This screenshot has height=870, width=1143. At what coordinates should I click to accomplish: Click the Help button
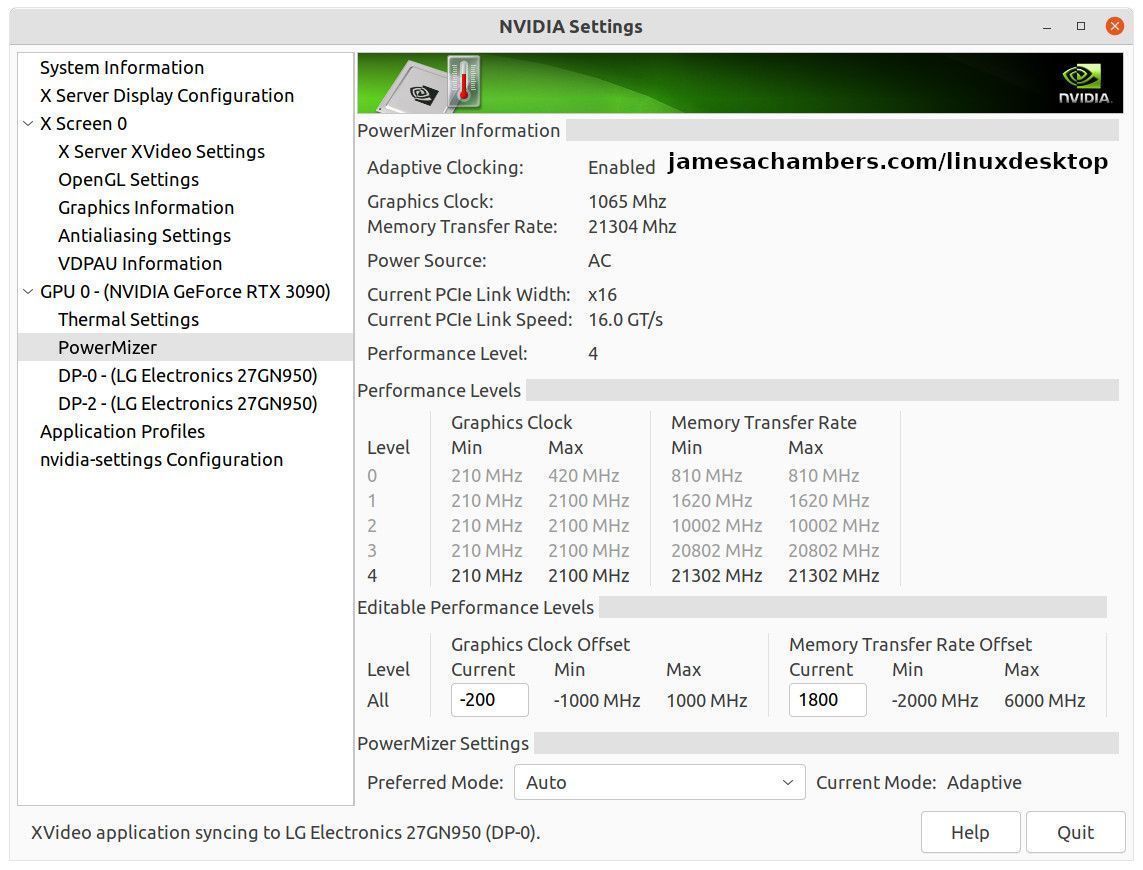pos(969,832)
